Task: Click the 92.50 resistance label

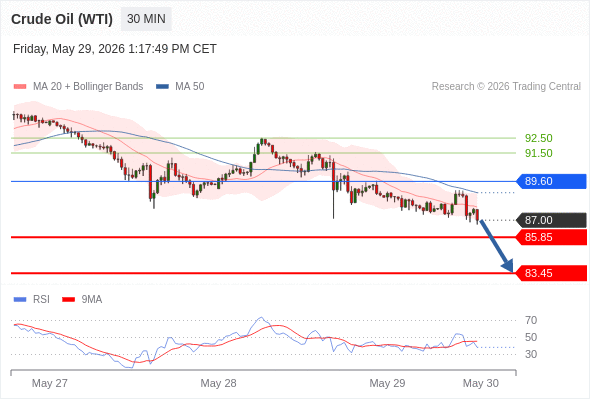Action: [538, 138]
